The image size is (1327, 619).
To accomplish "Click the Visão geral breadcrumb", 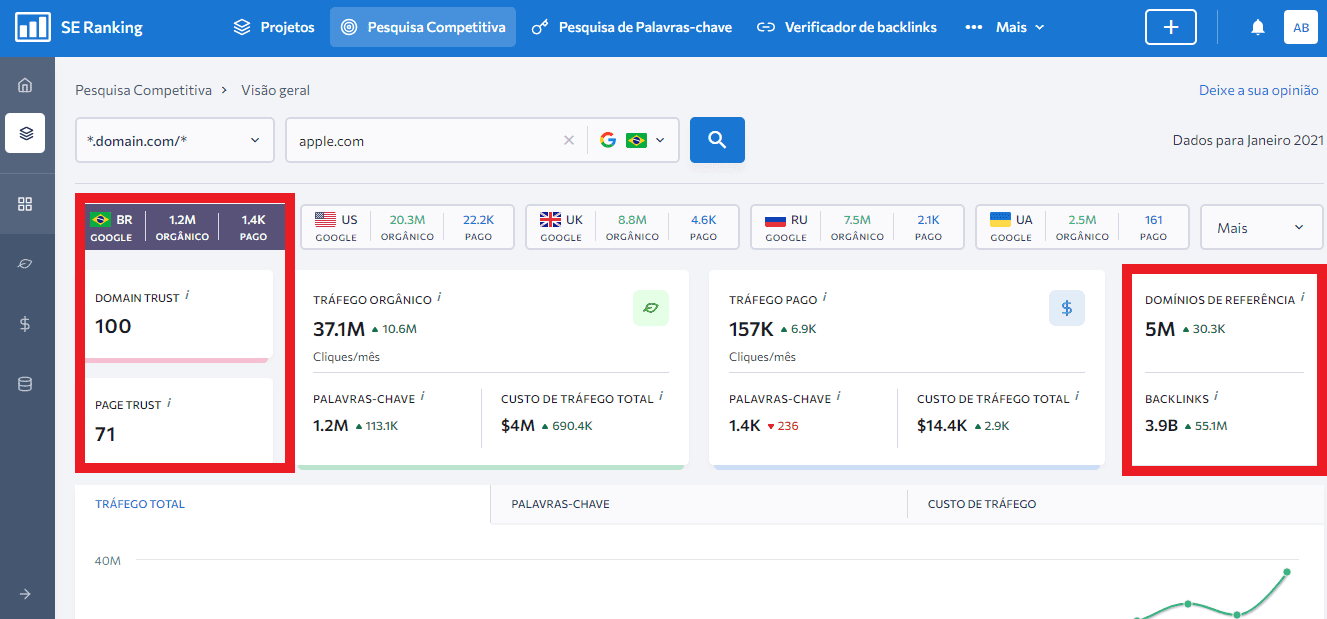I will 276,90.
